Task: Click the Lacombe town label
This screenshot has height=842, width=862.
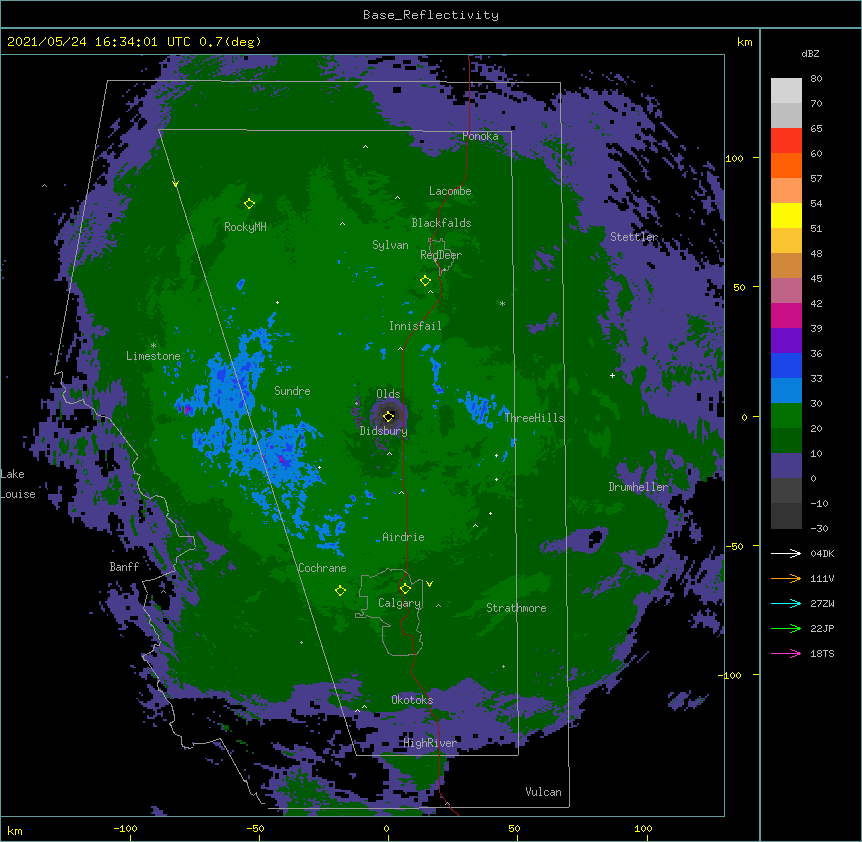Action: 450,191
